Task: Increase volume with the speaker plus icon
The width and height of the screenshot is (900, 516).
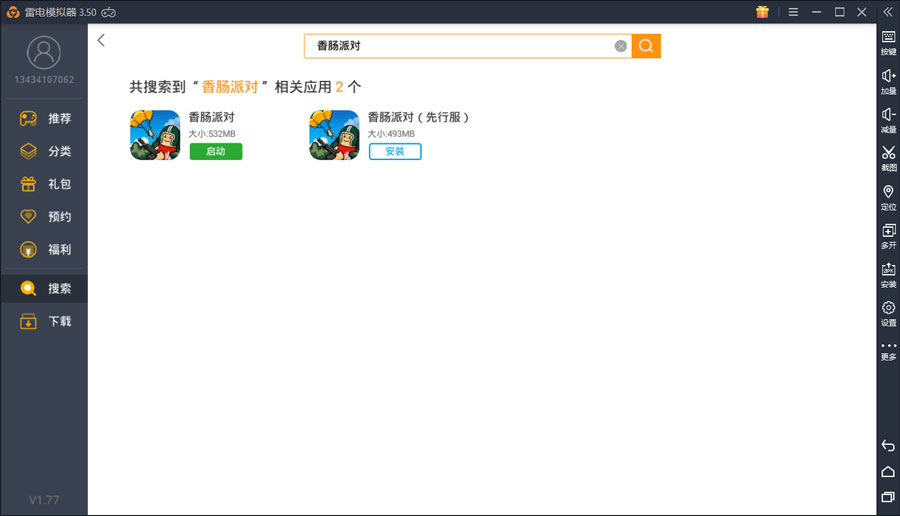Action: (888, 80)
